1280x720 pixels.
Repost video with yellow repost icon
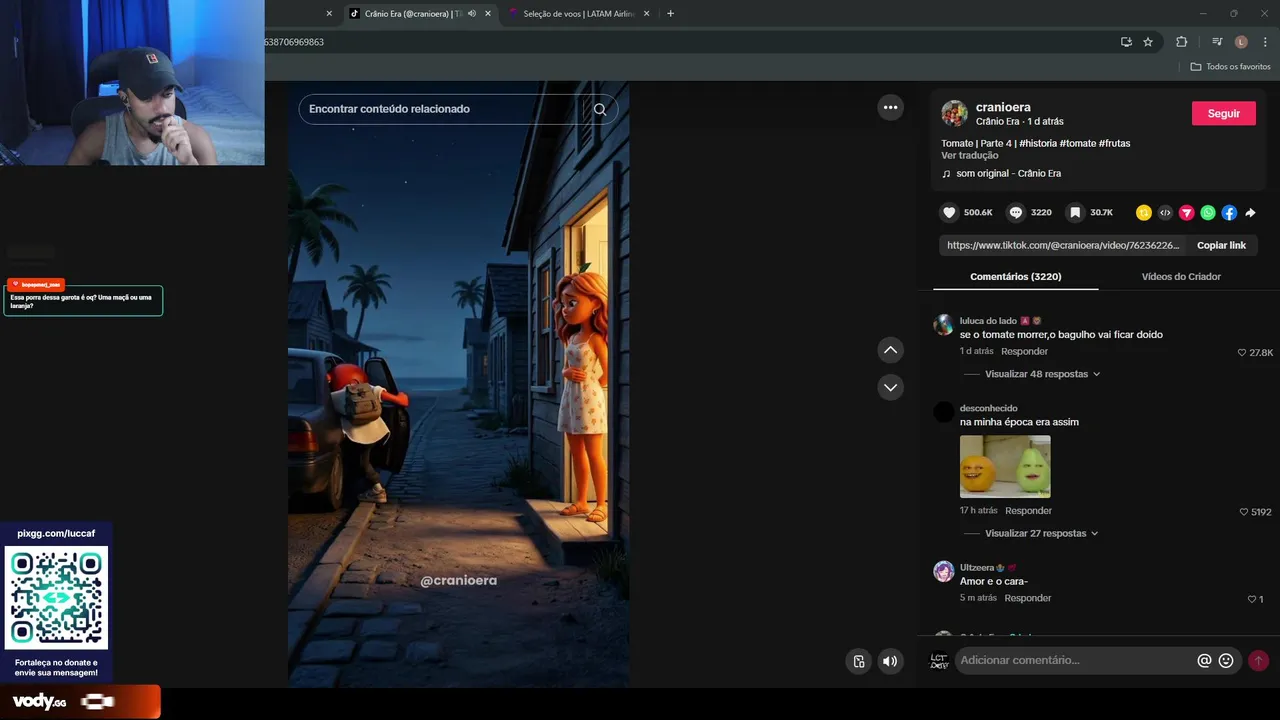click(1144, 213)
